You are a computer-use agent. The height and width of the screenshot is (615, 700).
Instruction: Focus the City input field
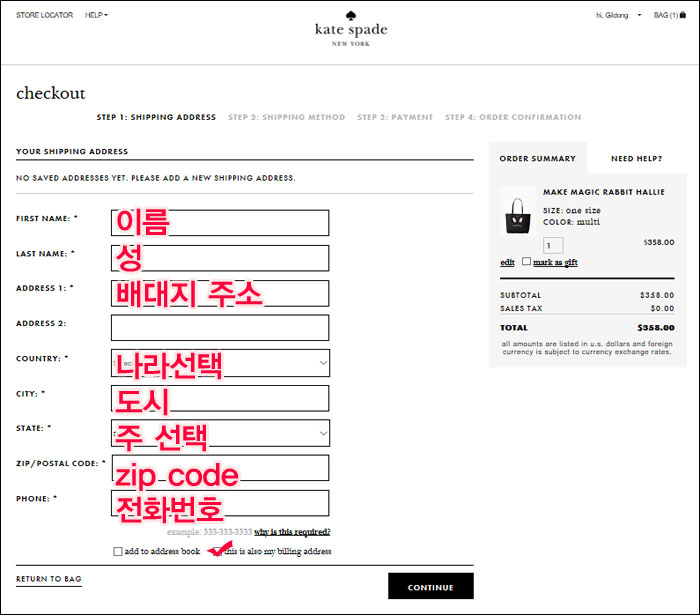pyautogui.click(x=220, y=398)
